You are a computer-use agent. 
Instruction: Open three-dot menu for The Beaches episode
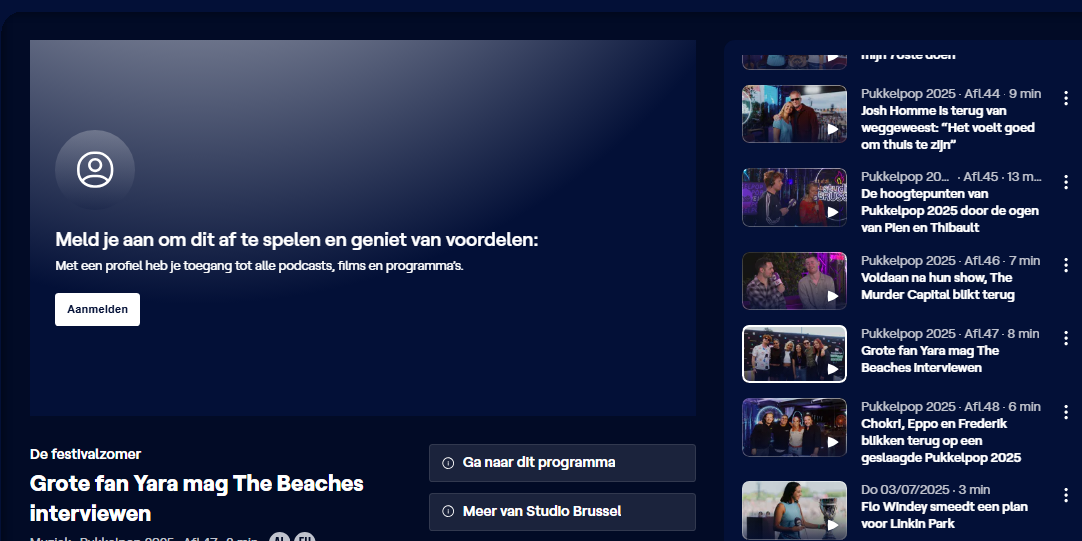[x=1065, y=338]
